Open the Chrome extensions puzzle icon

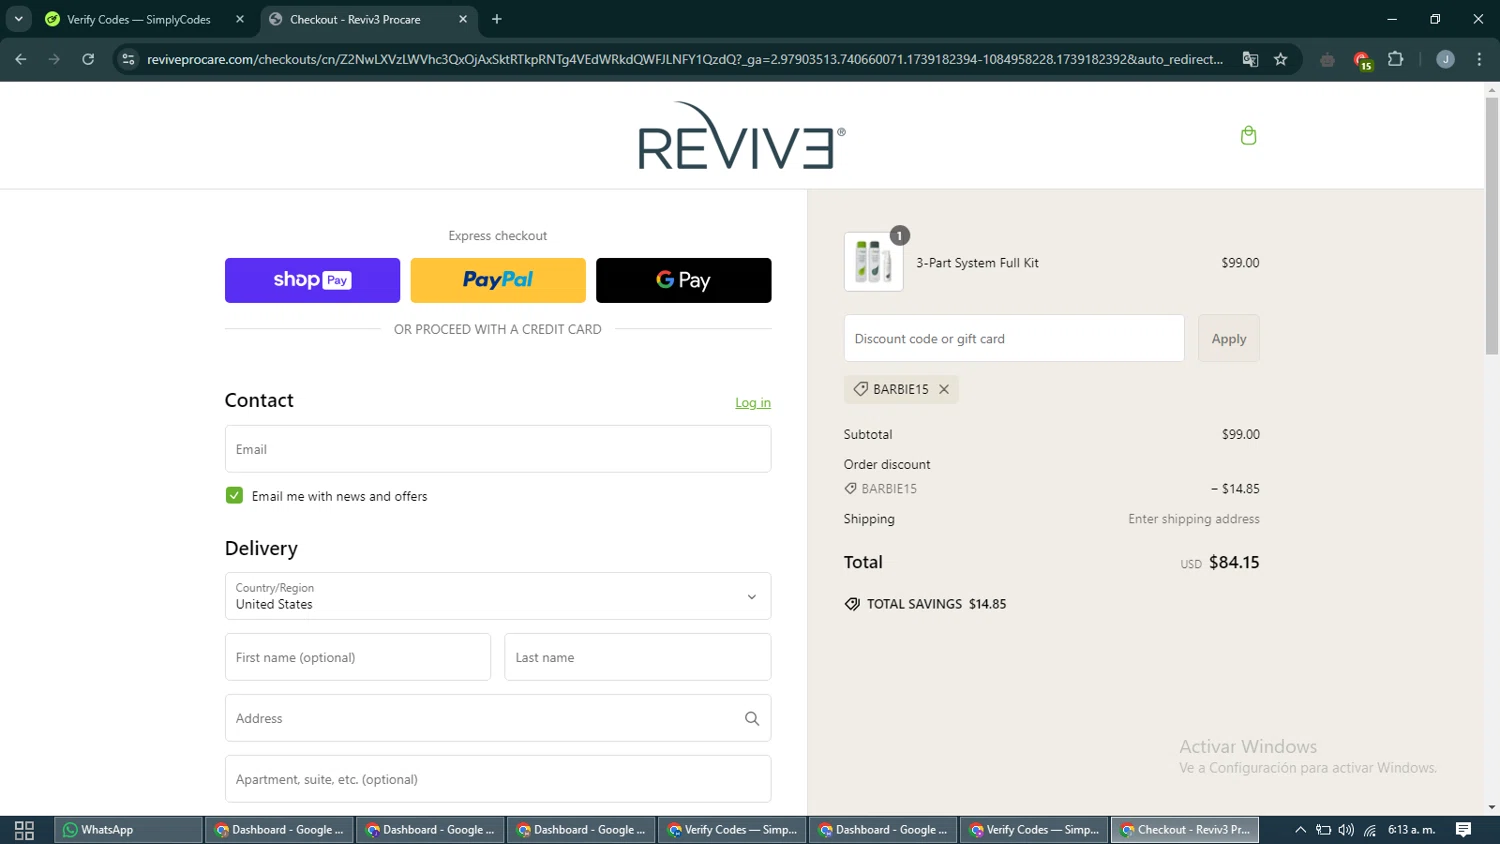(1396, 59)
